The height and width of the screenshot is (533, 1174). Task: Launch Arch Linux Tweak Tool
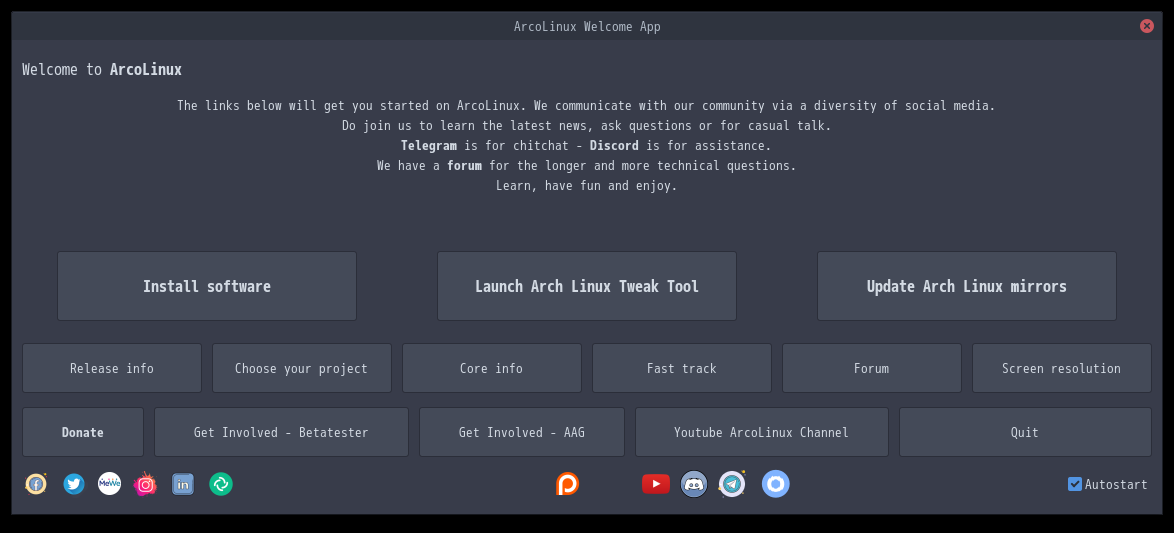point(587,286)
